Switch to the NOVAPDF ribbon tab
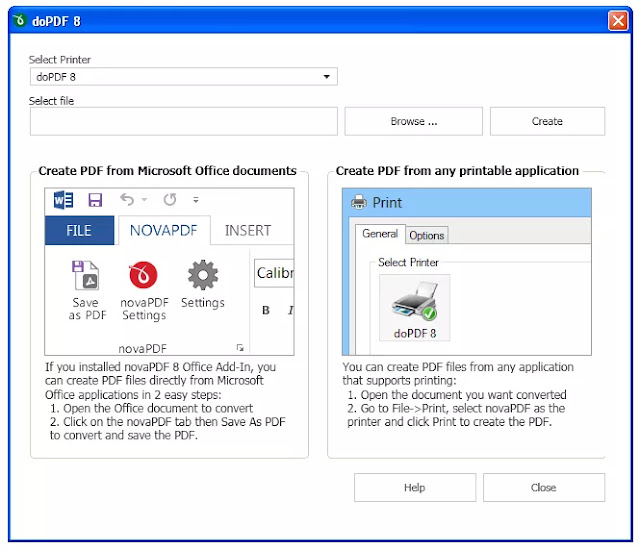The width and height of the screenshot is (640, 551). coord(164,231)
